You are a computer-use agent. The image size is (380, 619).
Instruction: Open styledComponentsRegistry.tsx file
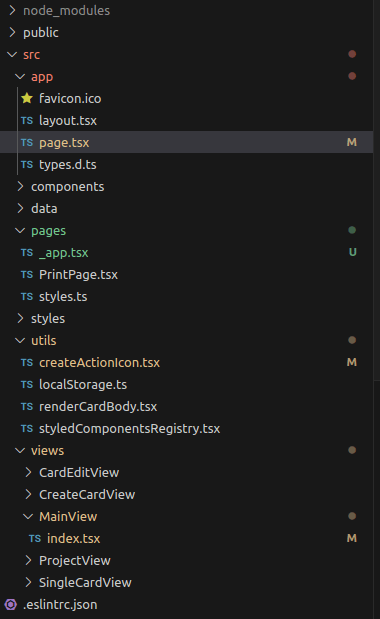pos(129,429)
